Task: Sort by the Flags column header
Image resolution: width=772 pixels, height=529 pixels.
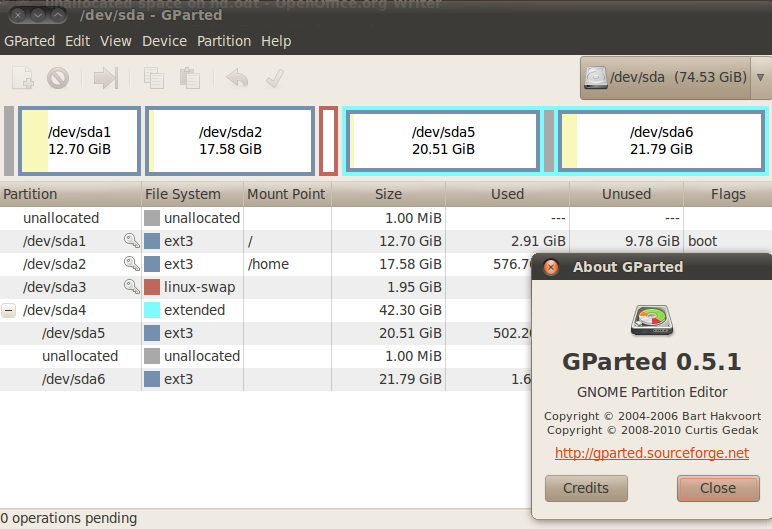Action: (x=728, y=194)
